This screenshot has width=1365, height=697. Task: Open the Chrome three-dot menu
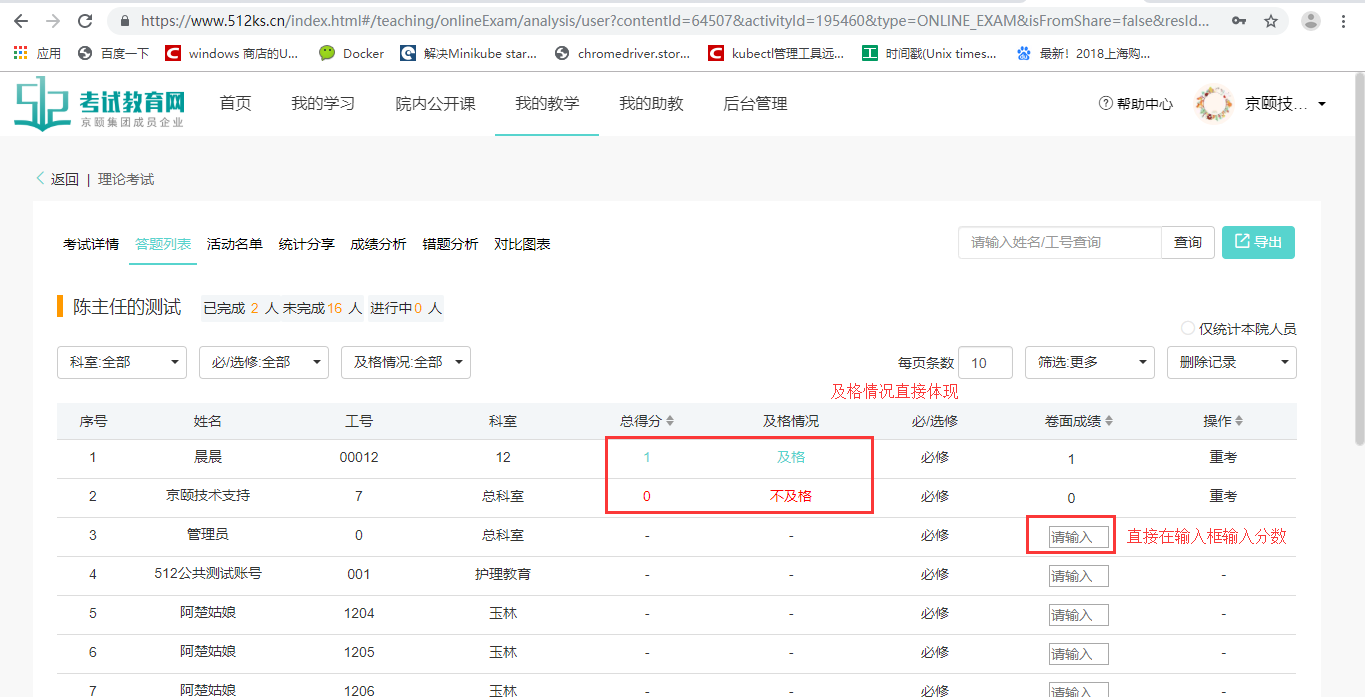[x=1343, y=21]
